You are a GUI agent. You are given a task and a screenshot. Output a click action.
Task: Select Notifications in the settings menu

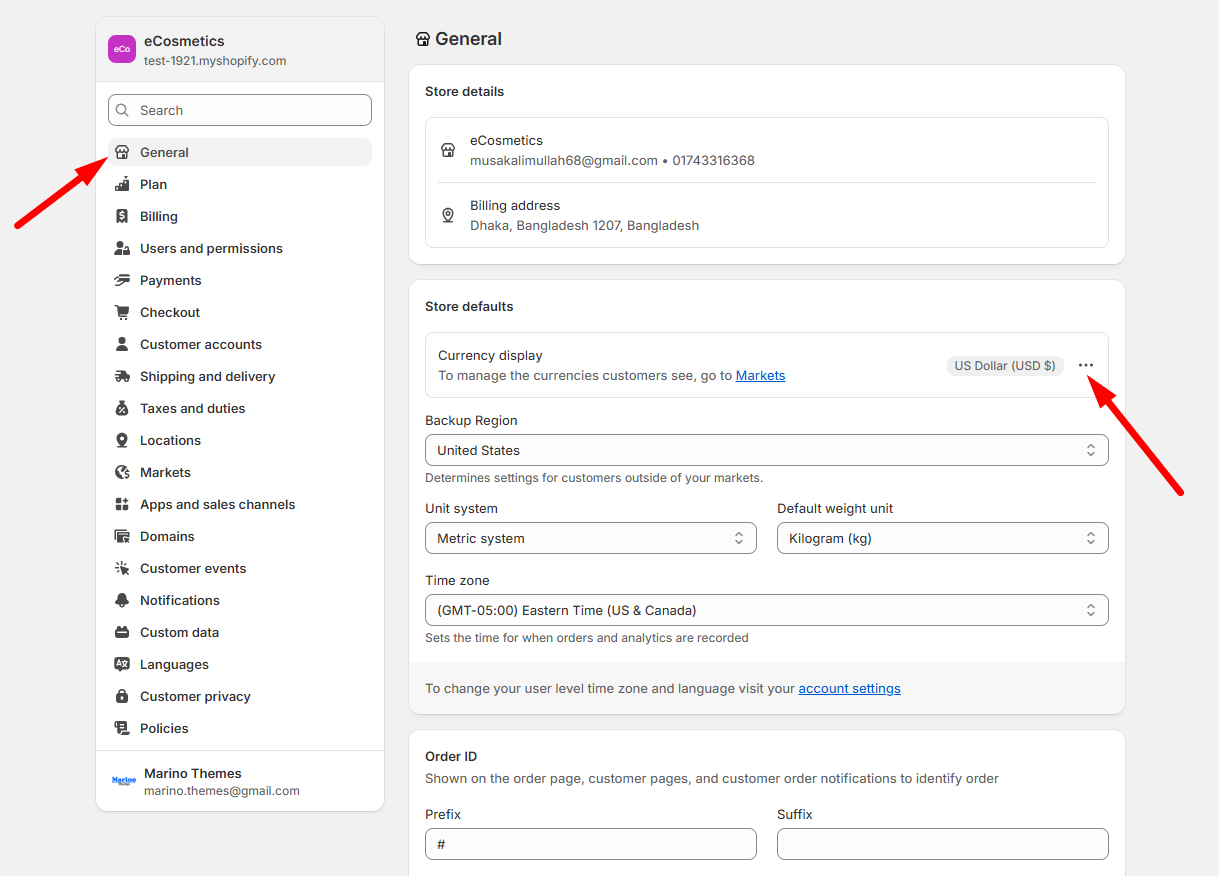240,600
